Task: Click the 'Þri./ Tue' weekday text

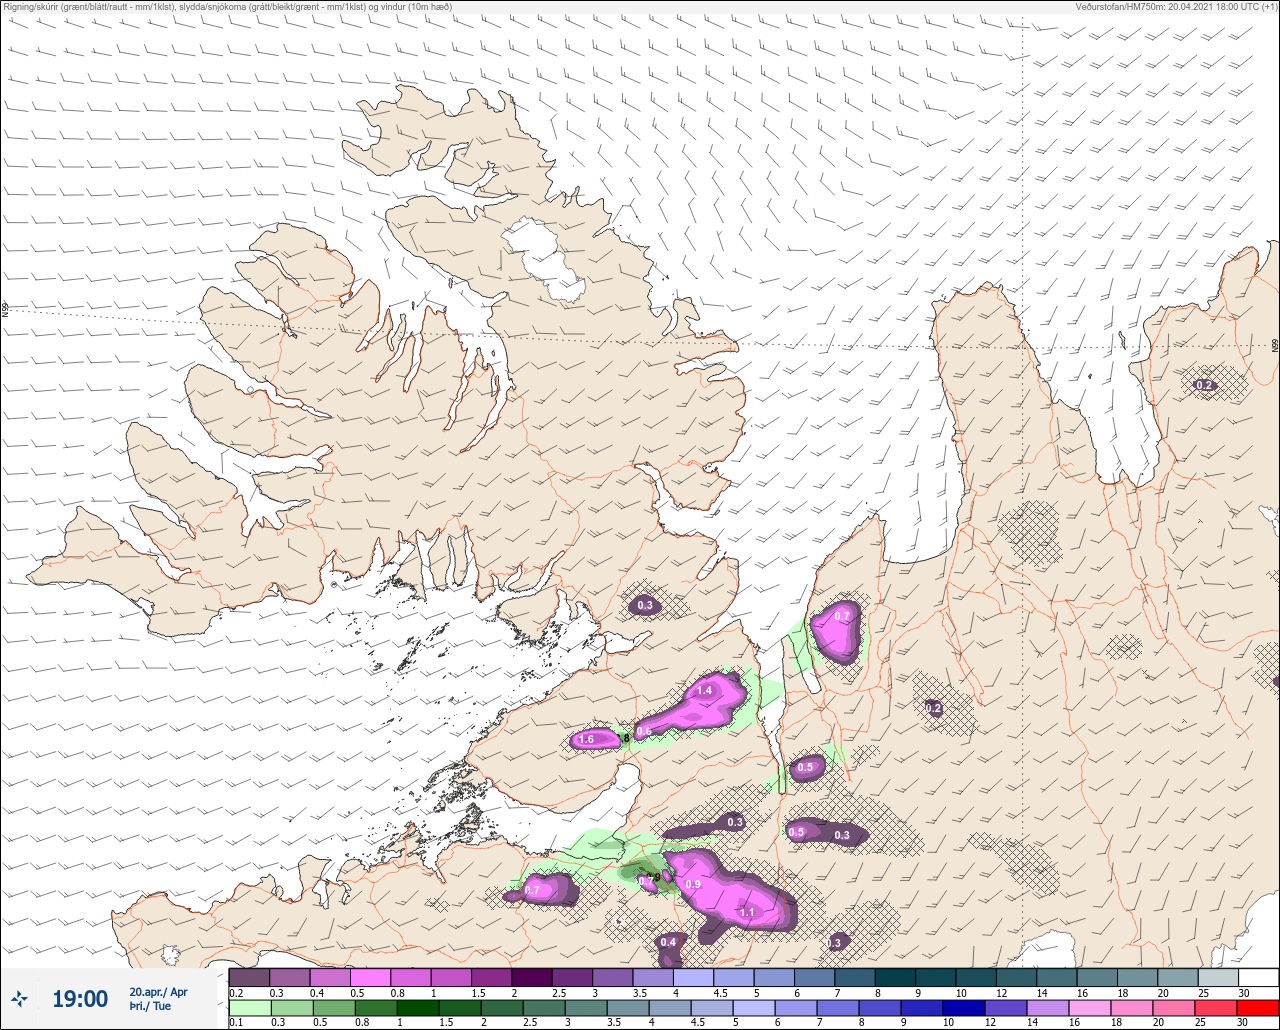Action: point(150,1006)
